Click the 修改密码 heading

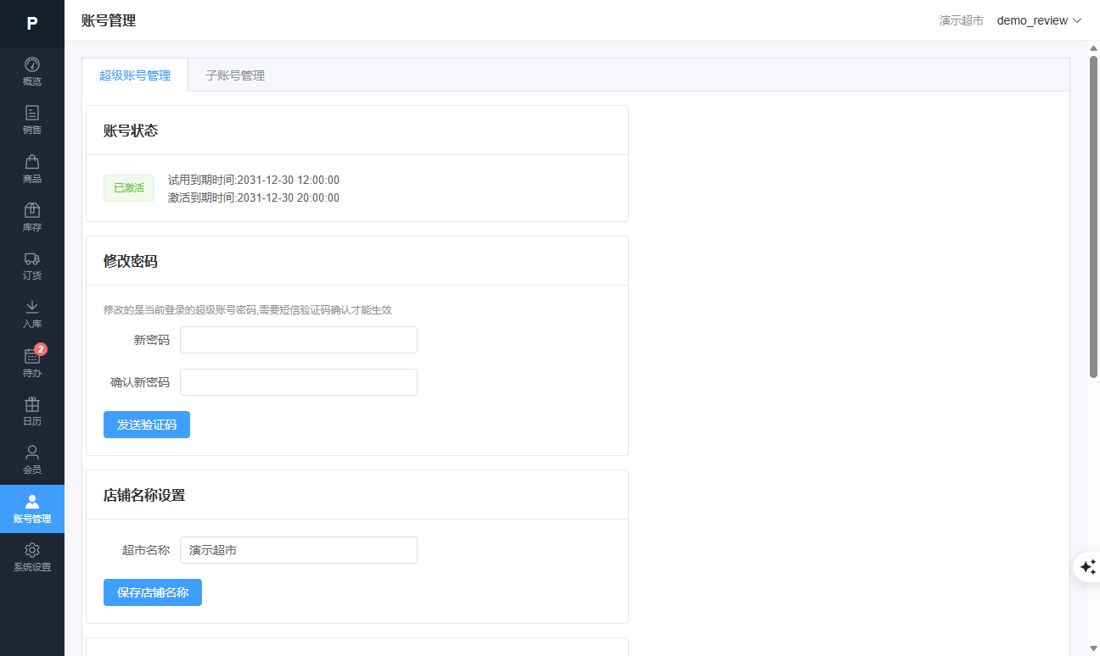click(x=130, y=261)
